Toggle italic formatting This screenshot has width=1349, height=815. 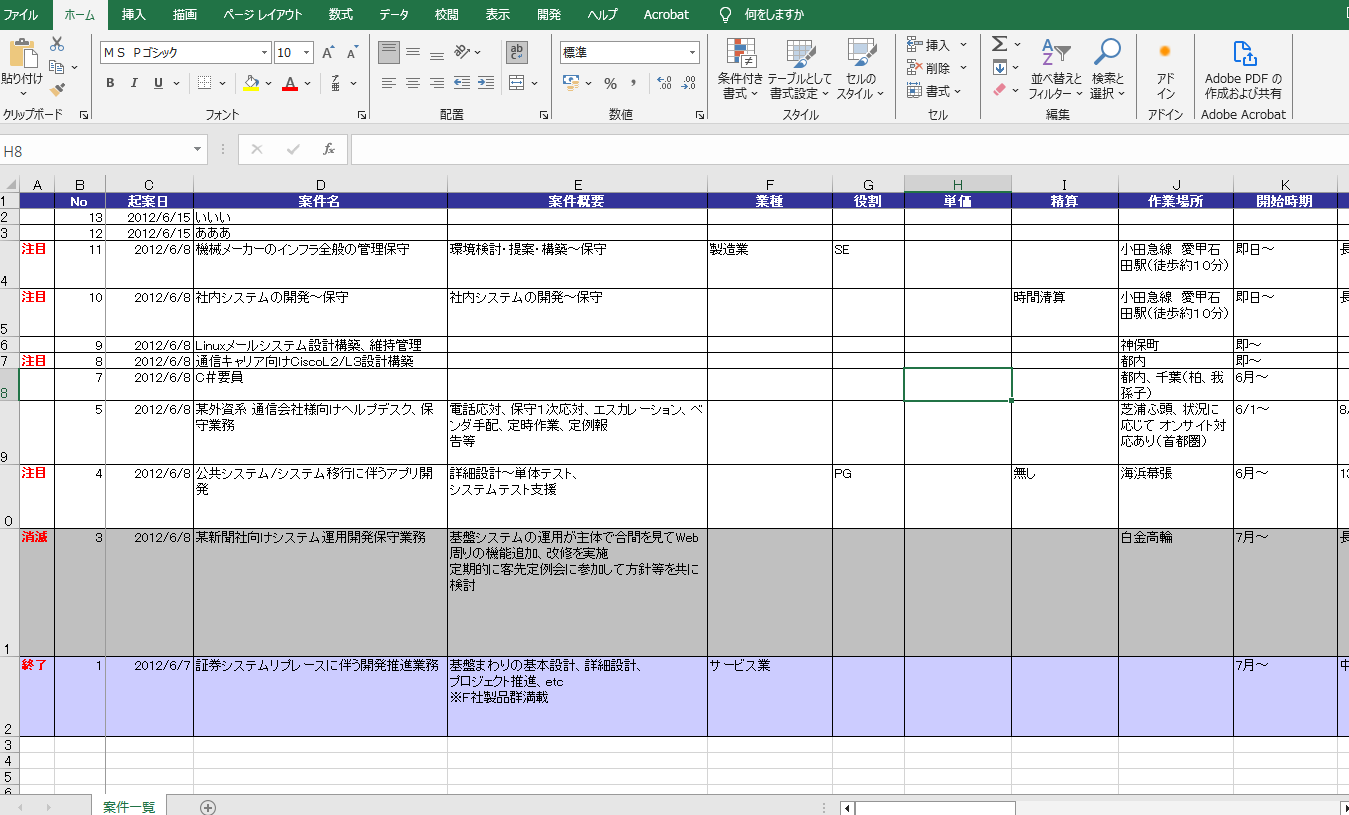(x=132, y=83)
